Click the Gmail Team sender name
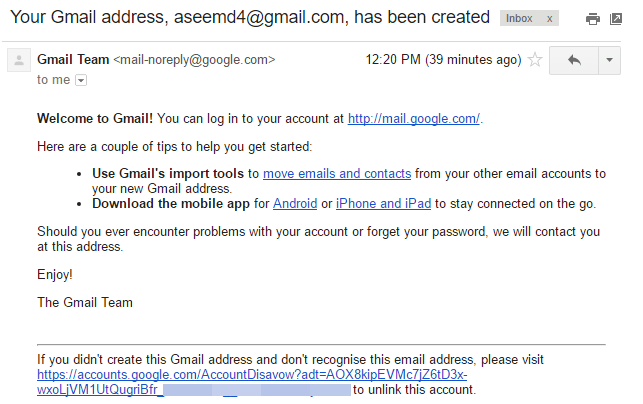643x404 pixels. pyautogui.click(x=73, y=60)
